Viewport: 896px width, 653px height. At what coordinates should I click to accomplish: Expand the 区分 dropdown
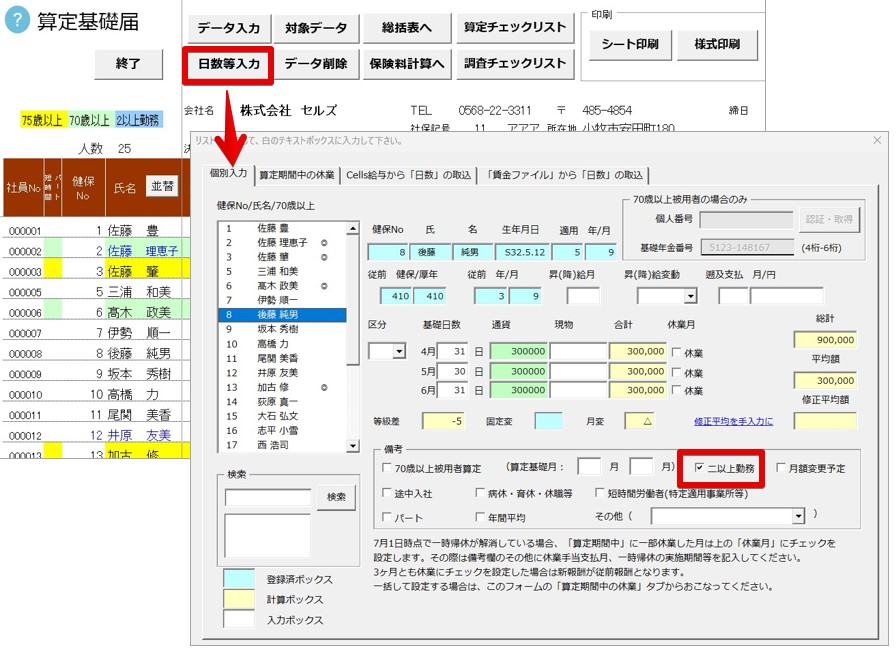click(x=399, y=351)
